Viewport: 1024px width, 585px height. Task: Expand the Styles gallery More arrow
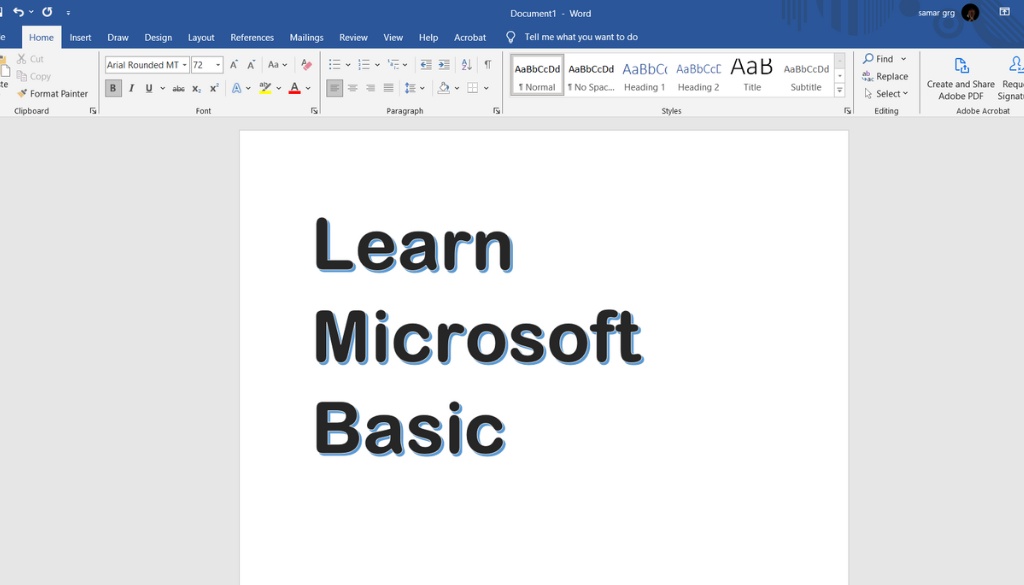point(840,91)
